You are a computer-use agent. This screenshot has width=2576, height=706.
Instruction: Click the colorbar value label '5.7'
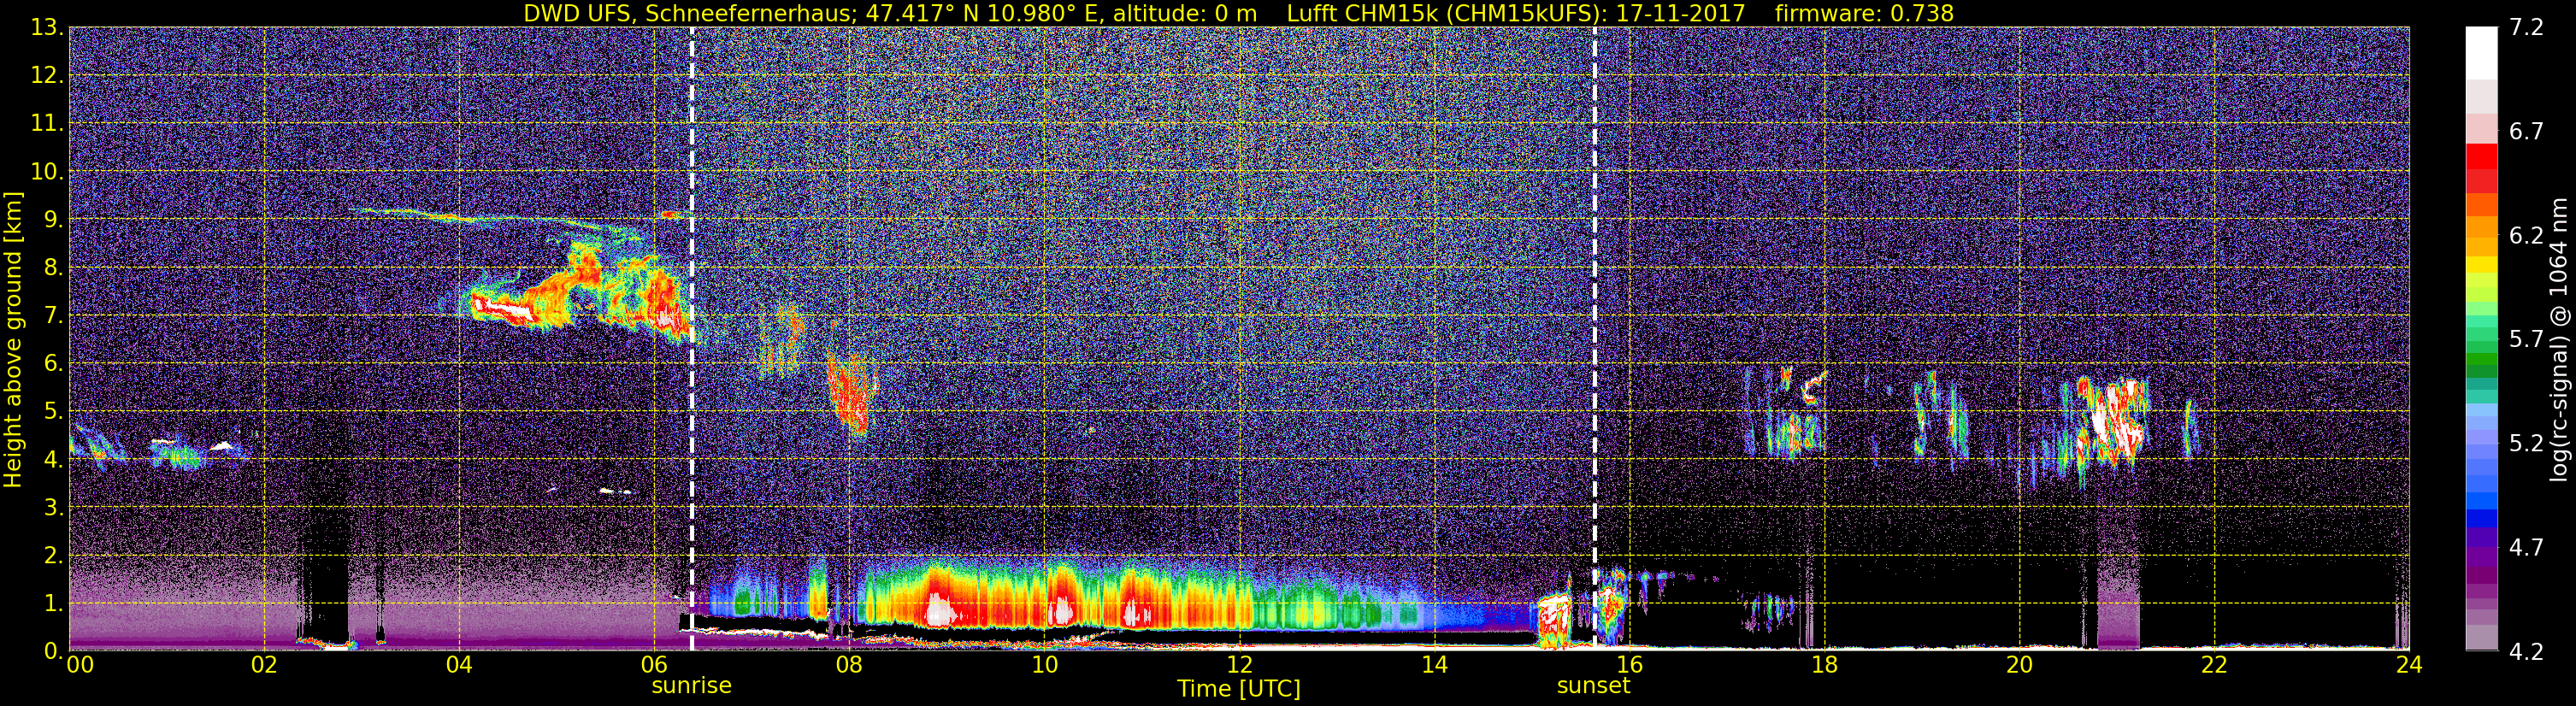point(2526,340)
